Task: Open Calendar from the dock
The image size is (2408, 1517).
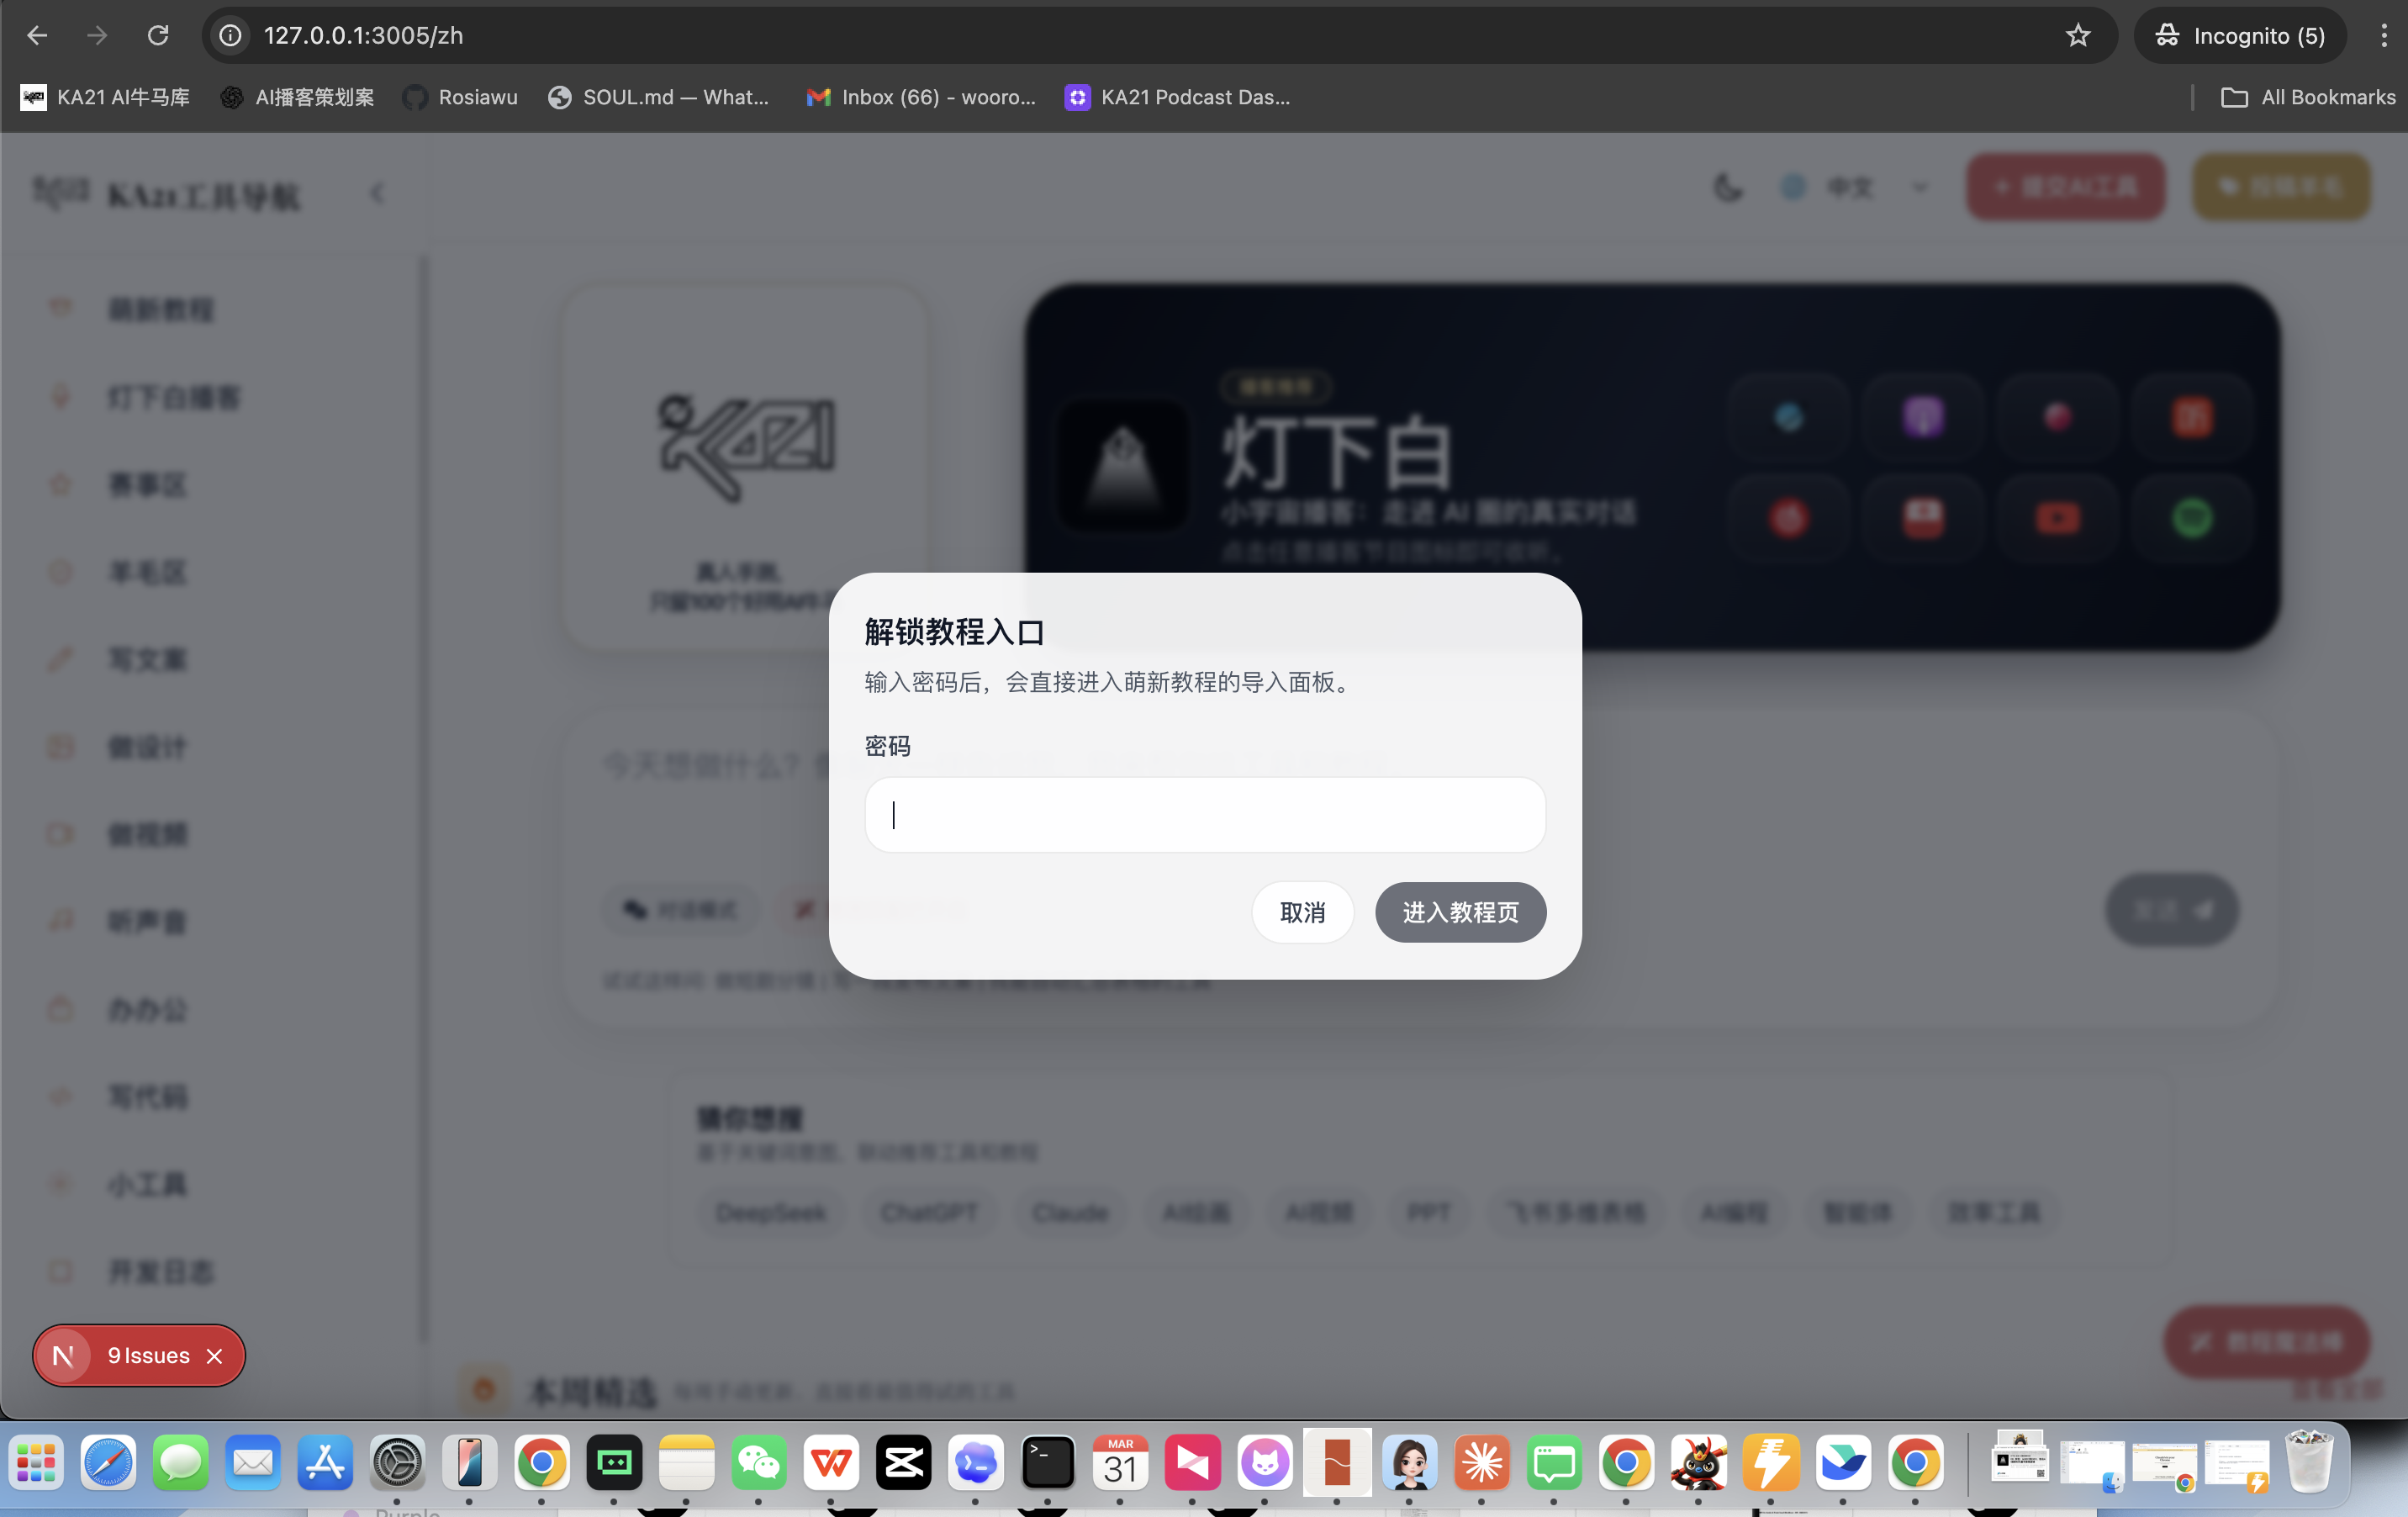Action: [x=1119, y=1463]
